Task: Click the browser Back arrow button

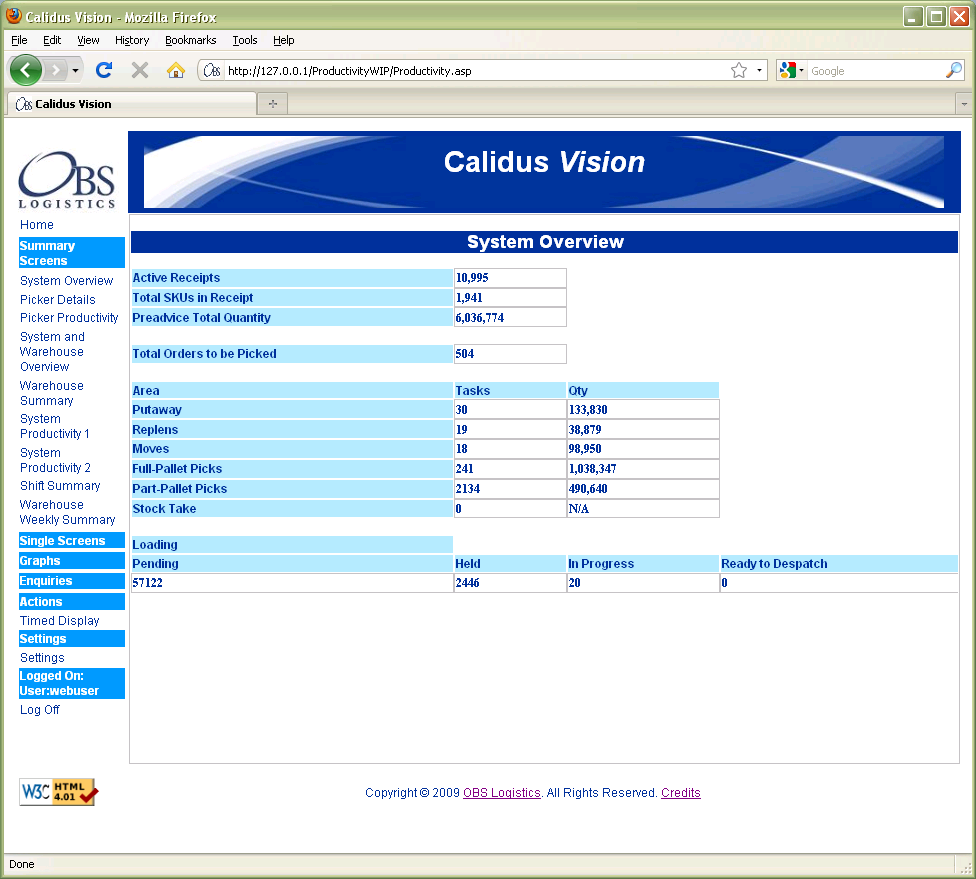Action: click(26, 70)
